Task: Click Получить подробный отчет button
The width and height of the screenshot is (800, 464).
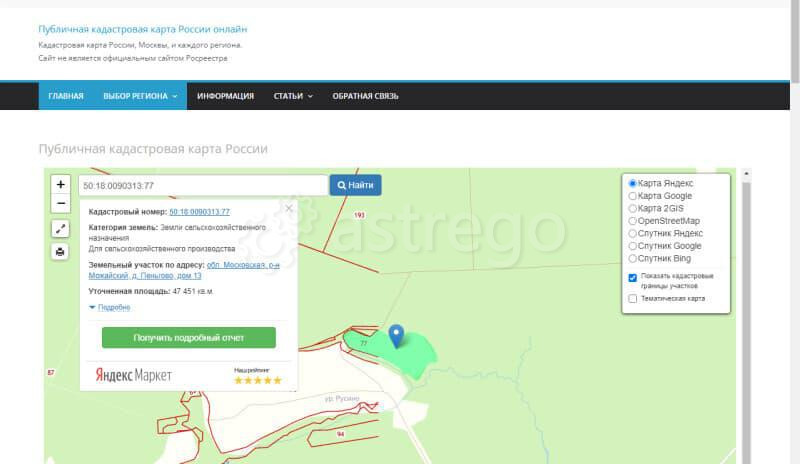Action: [x=189, y=337]
